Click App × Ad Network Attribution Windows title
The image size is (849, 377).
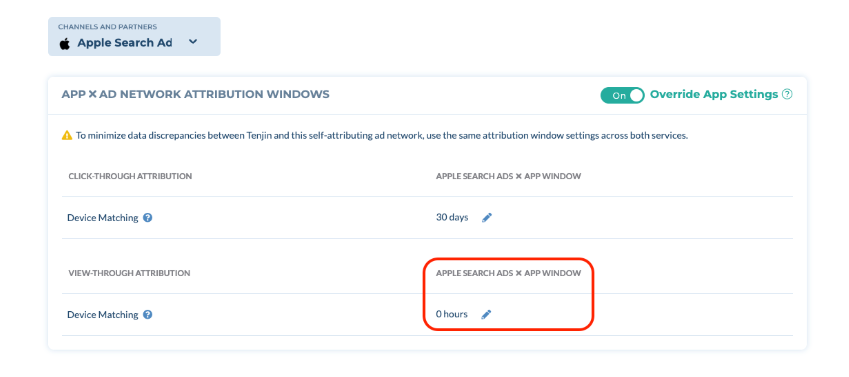pyautogui.click(x=195, y=94)
